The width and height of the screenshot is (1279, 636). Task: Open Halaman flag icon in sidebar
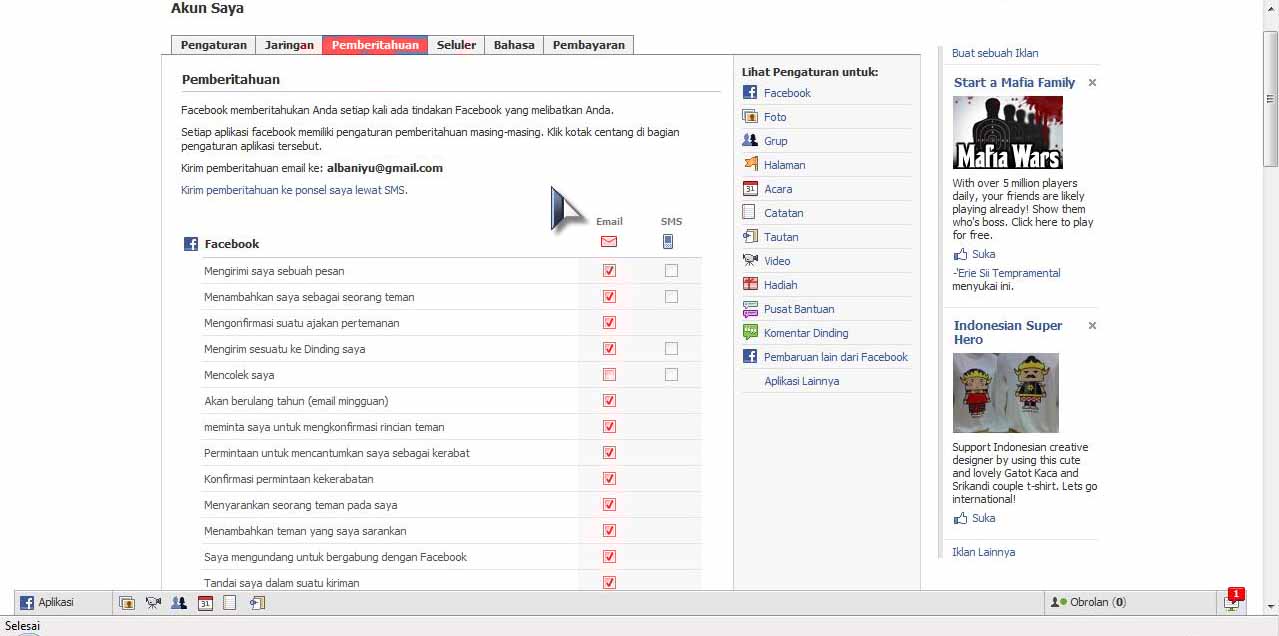point(750,165)
